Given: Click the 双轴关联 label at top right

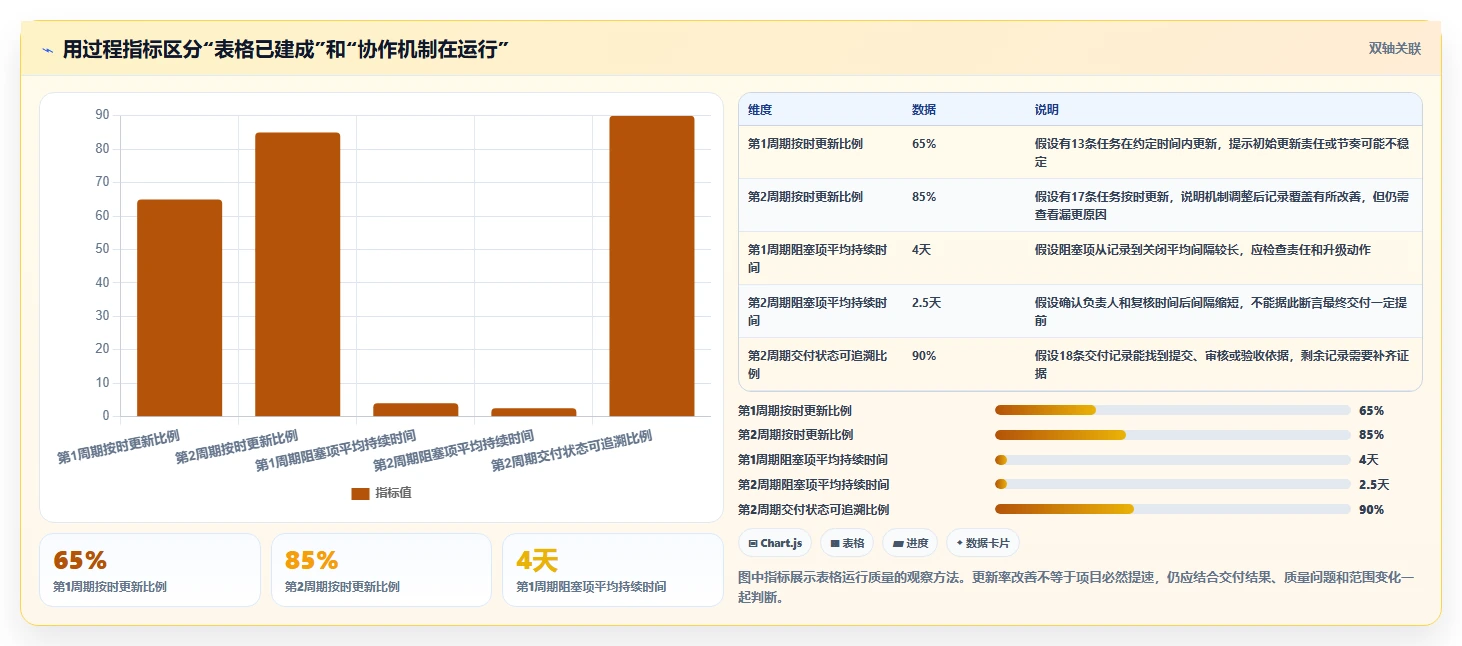Looking at the screenshot, I should [1394, 49].
